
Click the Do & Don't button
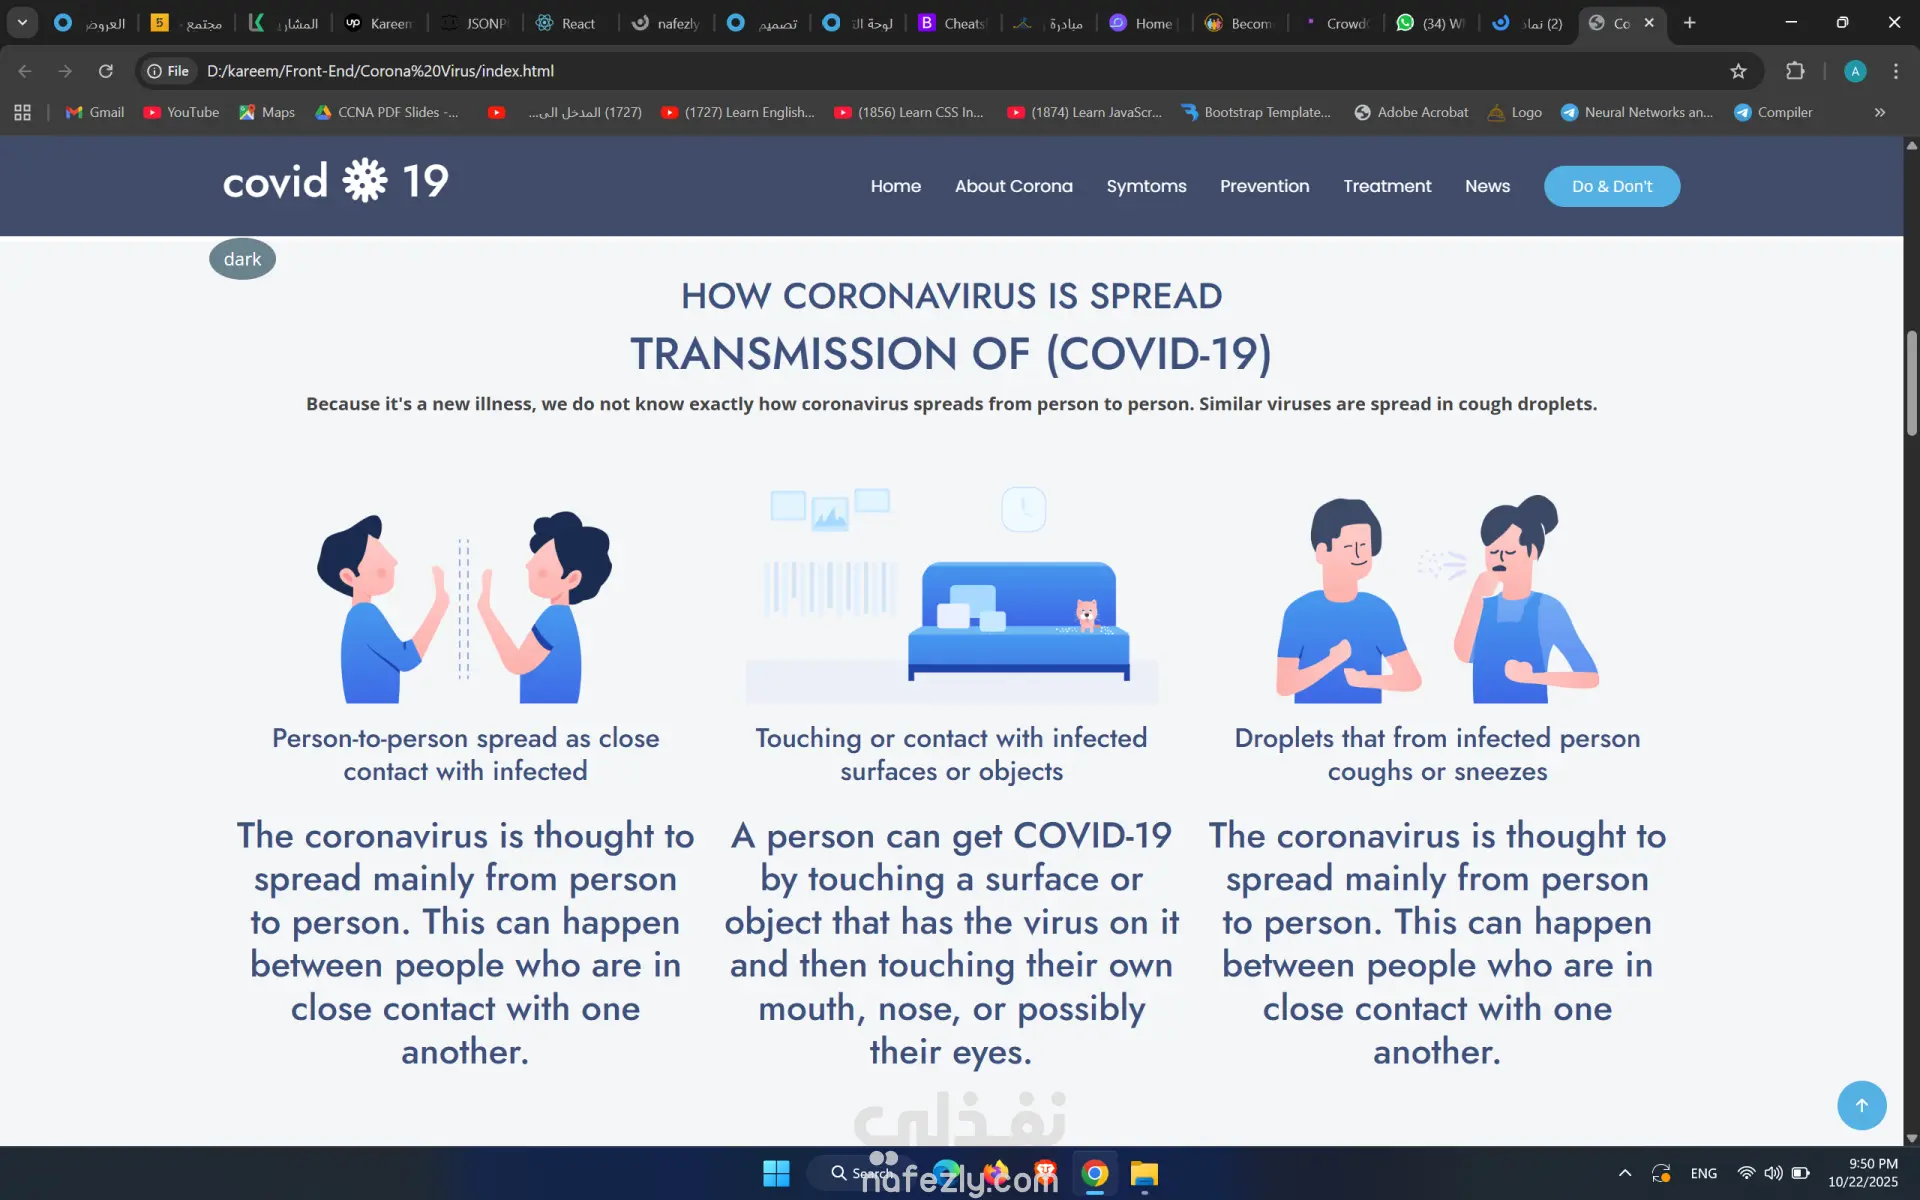[x=1611, y=186]
